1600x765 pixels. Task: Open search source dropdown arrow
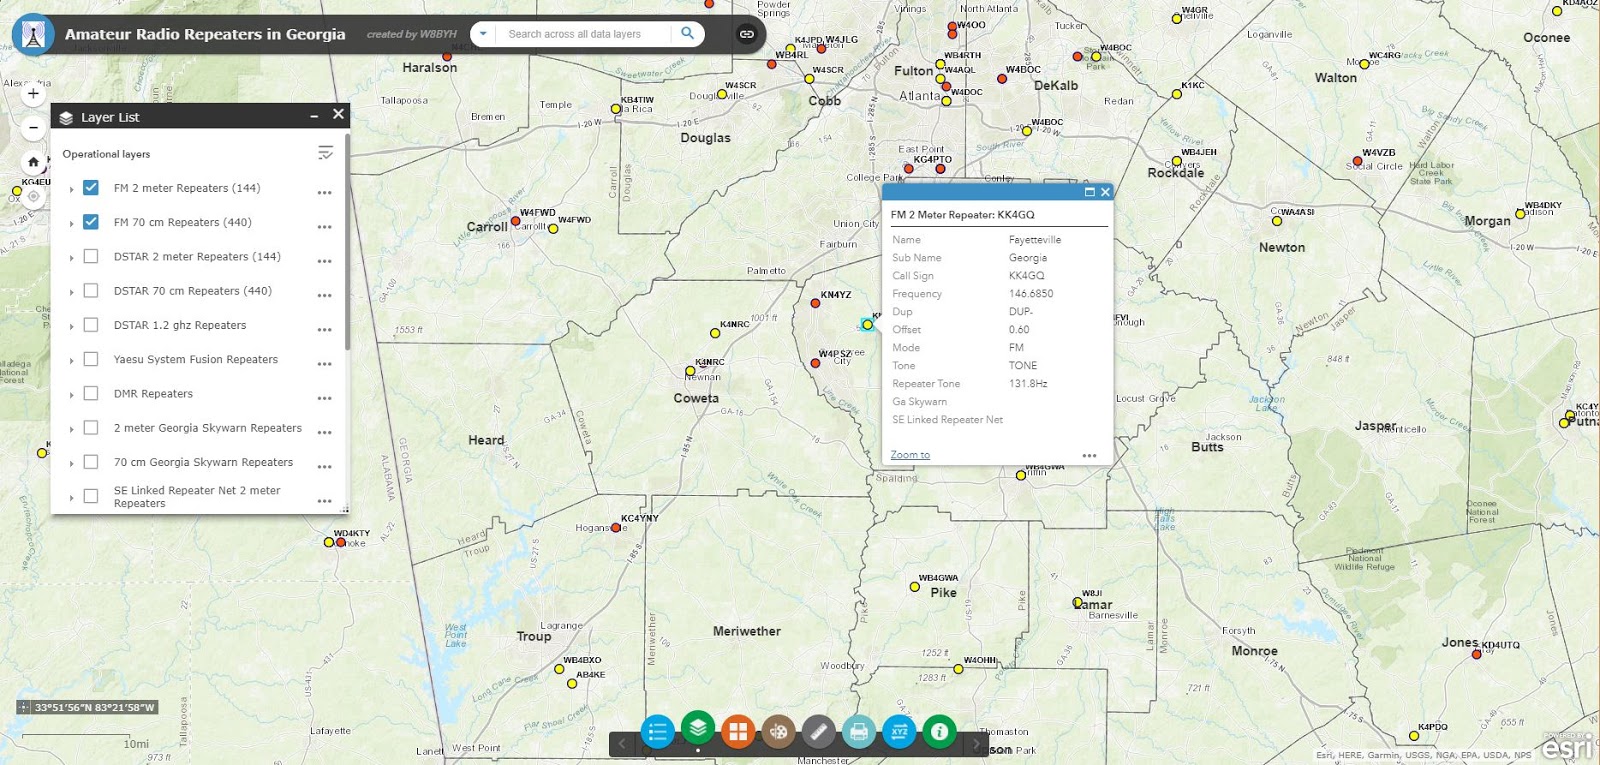pos(483,34)
